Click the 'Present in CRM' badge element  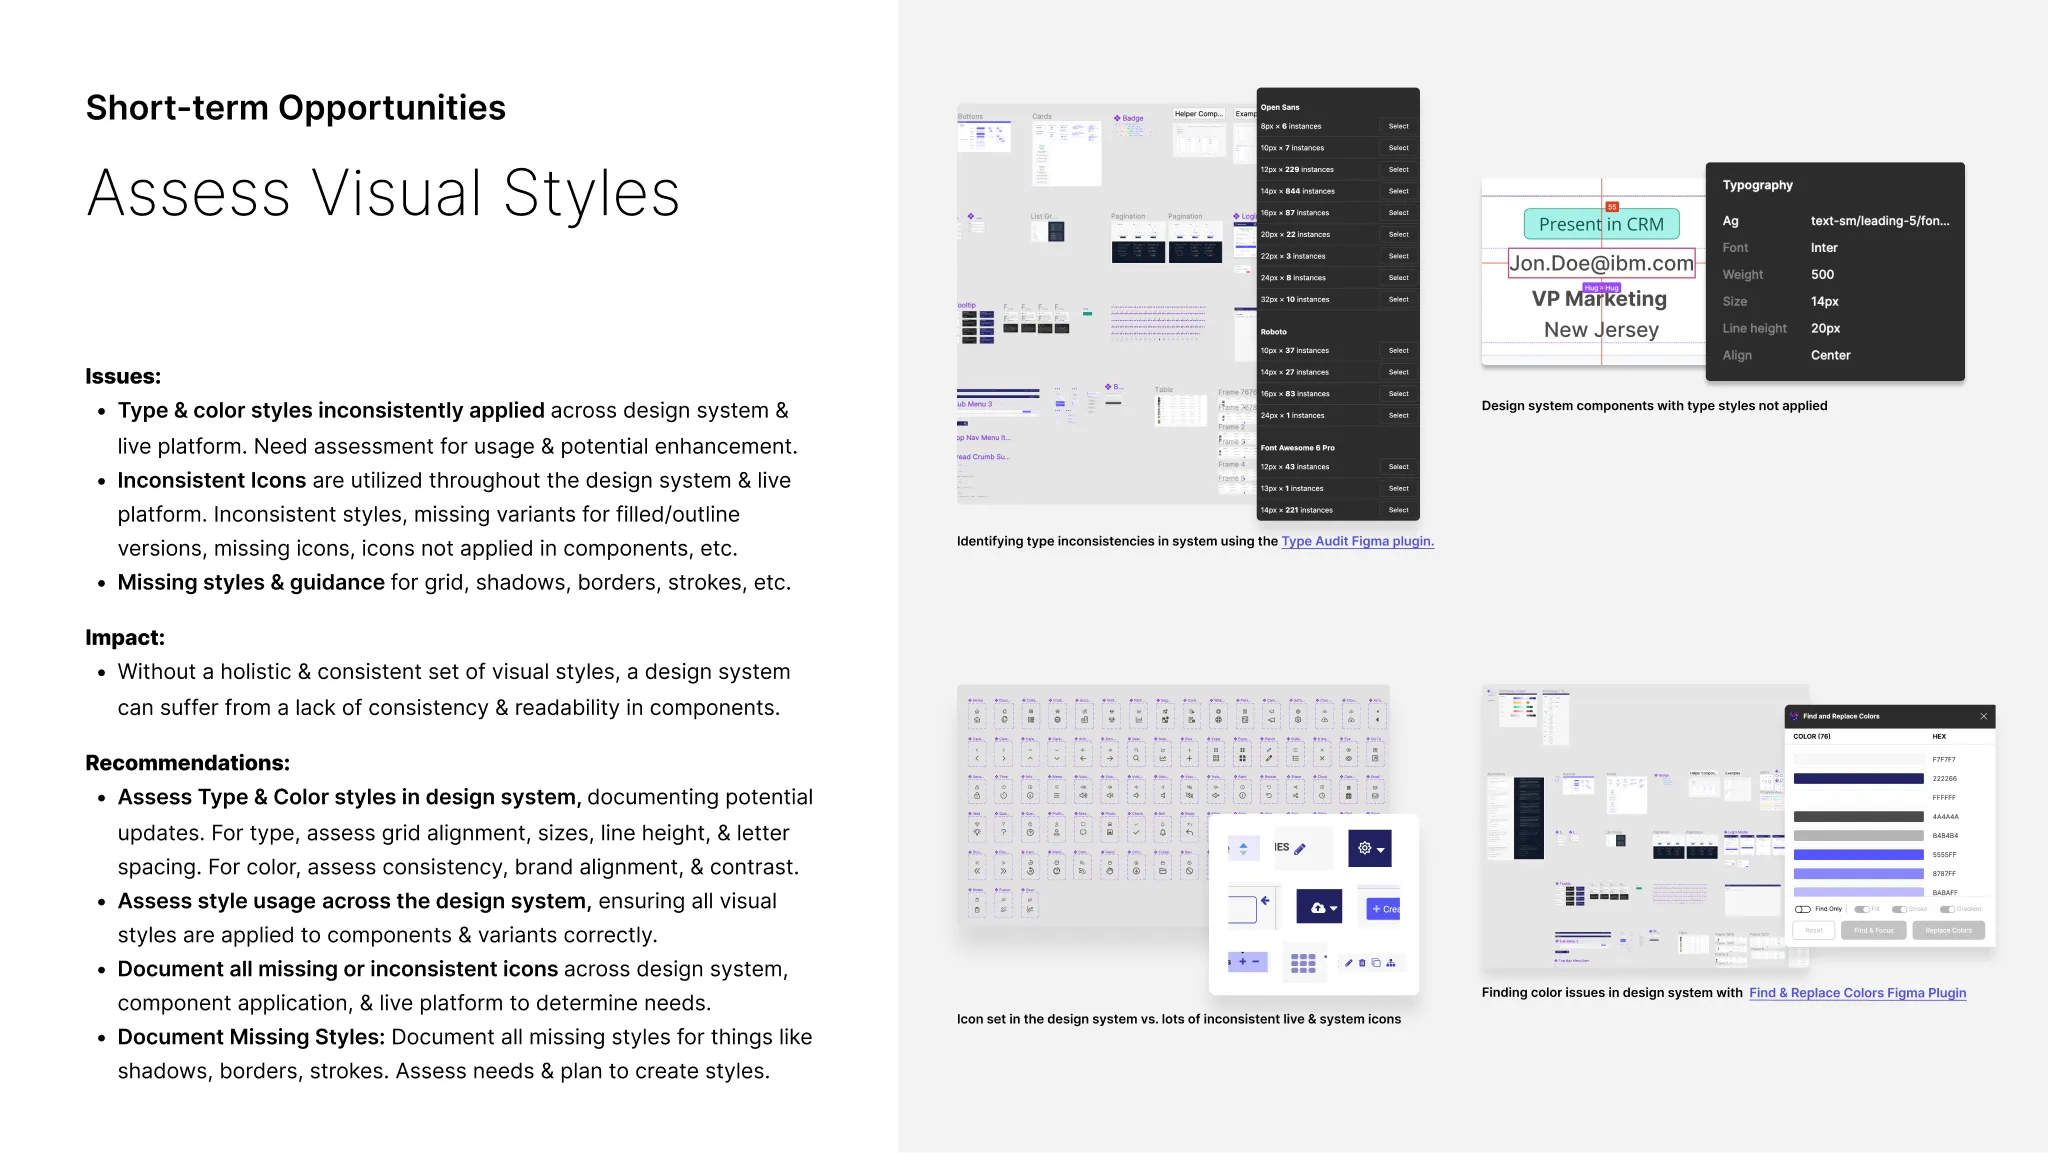pos(1600,224)
